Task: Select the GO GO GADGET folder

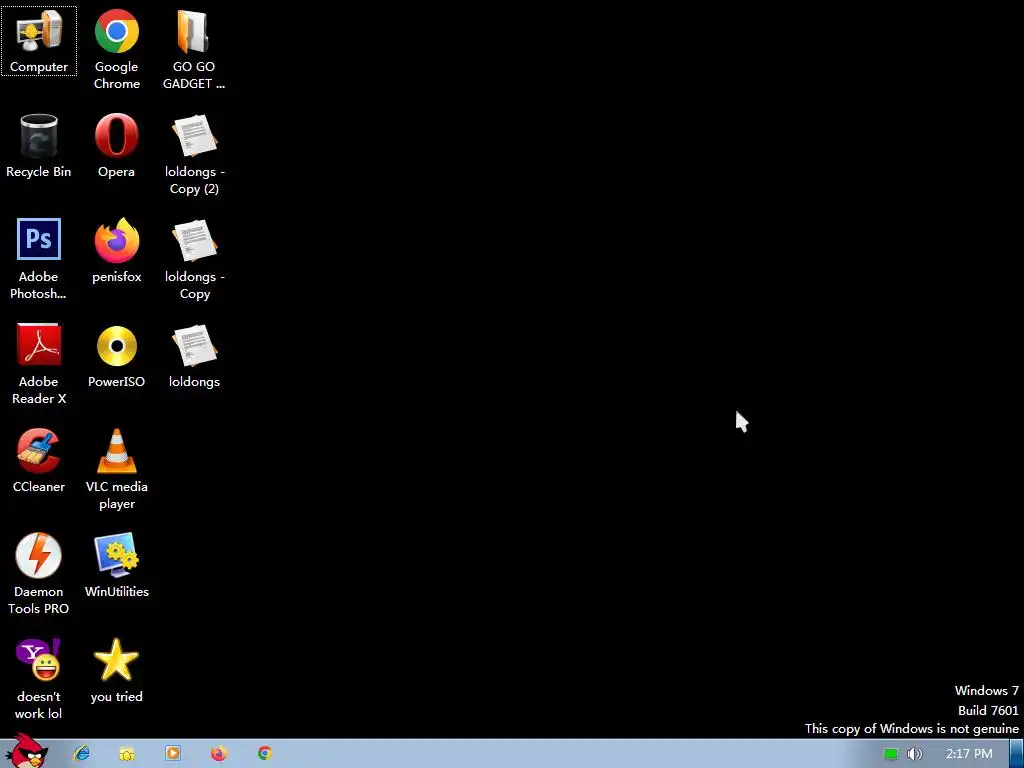Action: click(194, 49)
